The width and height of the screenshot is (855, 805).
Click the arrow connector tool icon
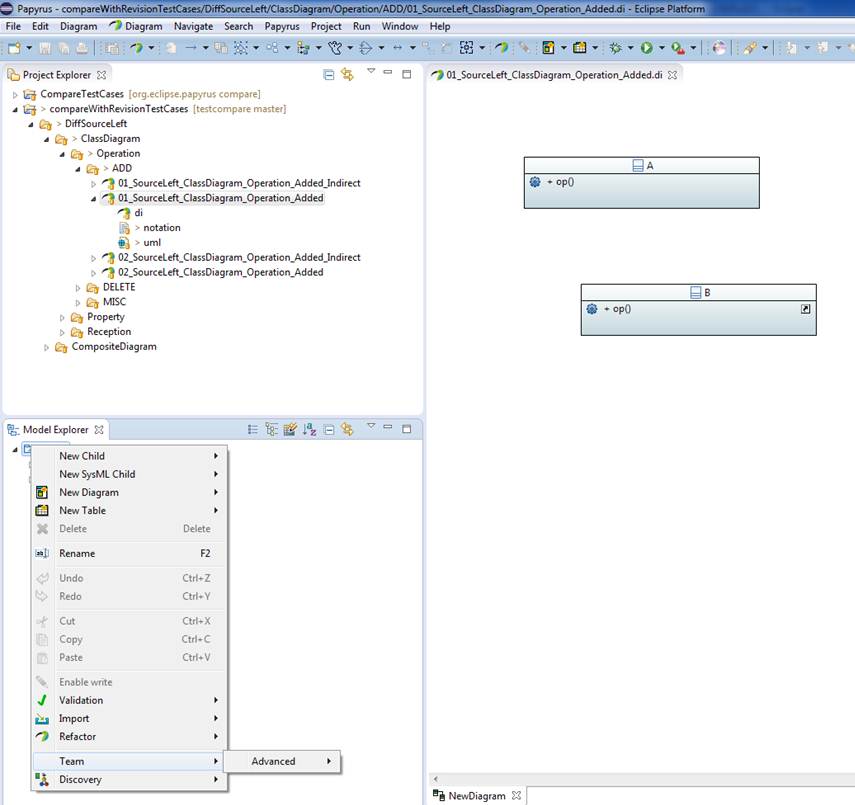[x=191, y=48]
